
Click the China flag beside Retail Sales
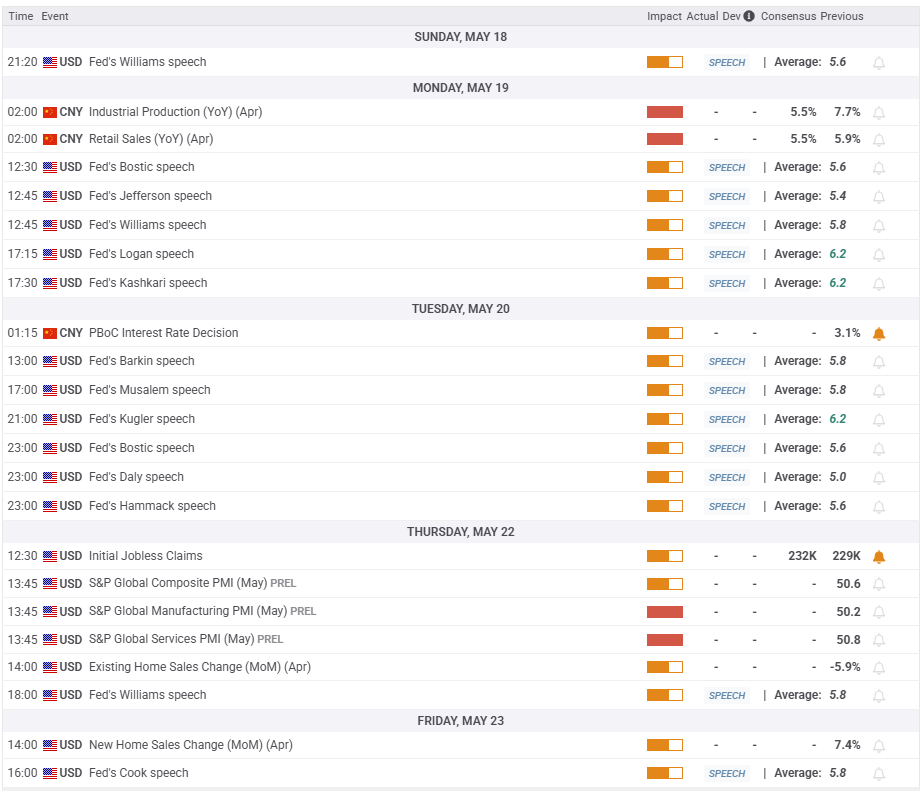(50, 139)
